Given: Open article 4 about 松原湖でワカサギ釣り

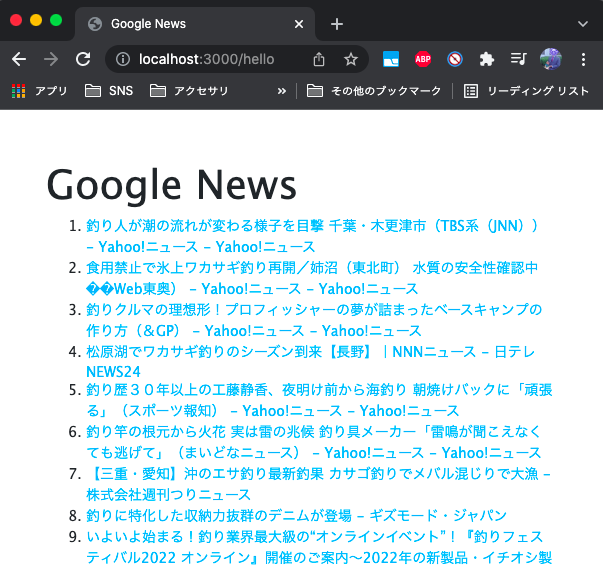Looking at the screenshot, I should point(310,362).
